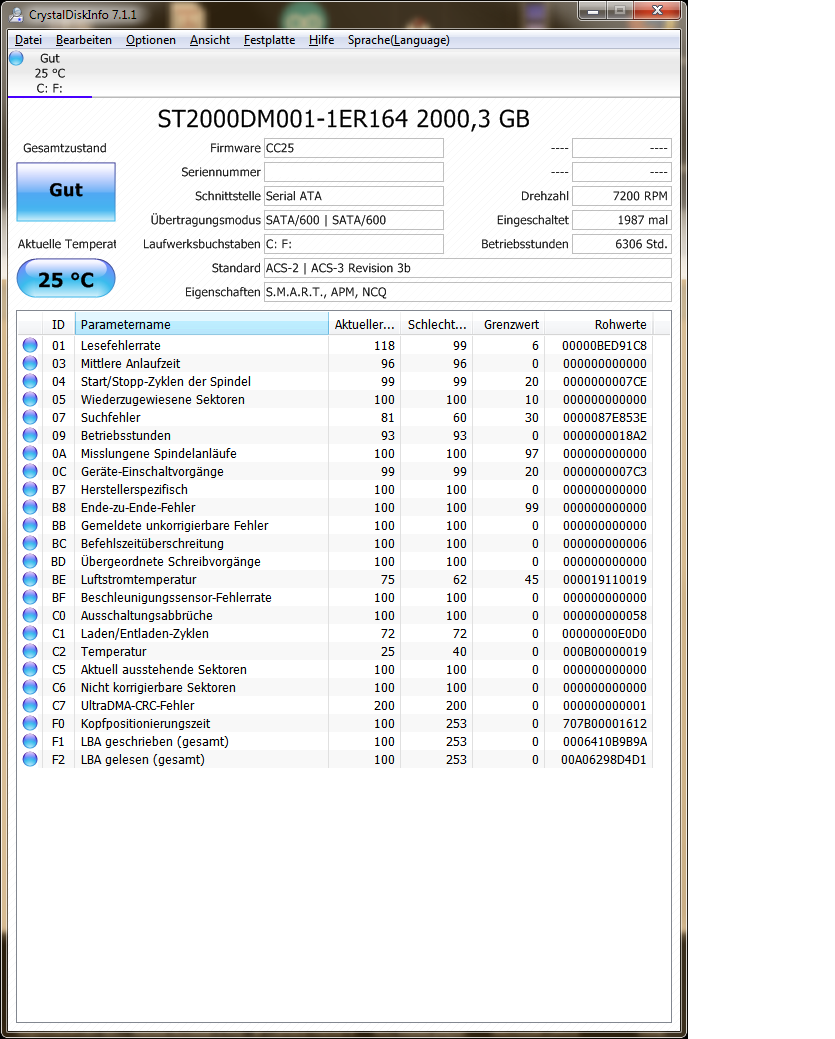Click the Drehzahl field 7200 RPM
The height and width of the screenshot is (1039, 835).
[622, 196]
